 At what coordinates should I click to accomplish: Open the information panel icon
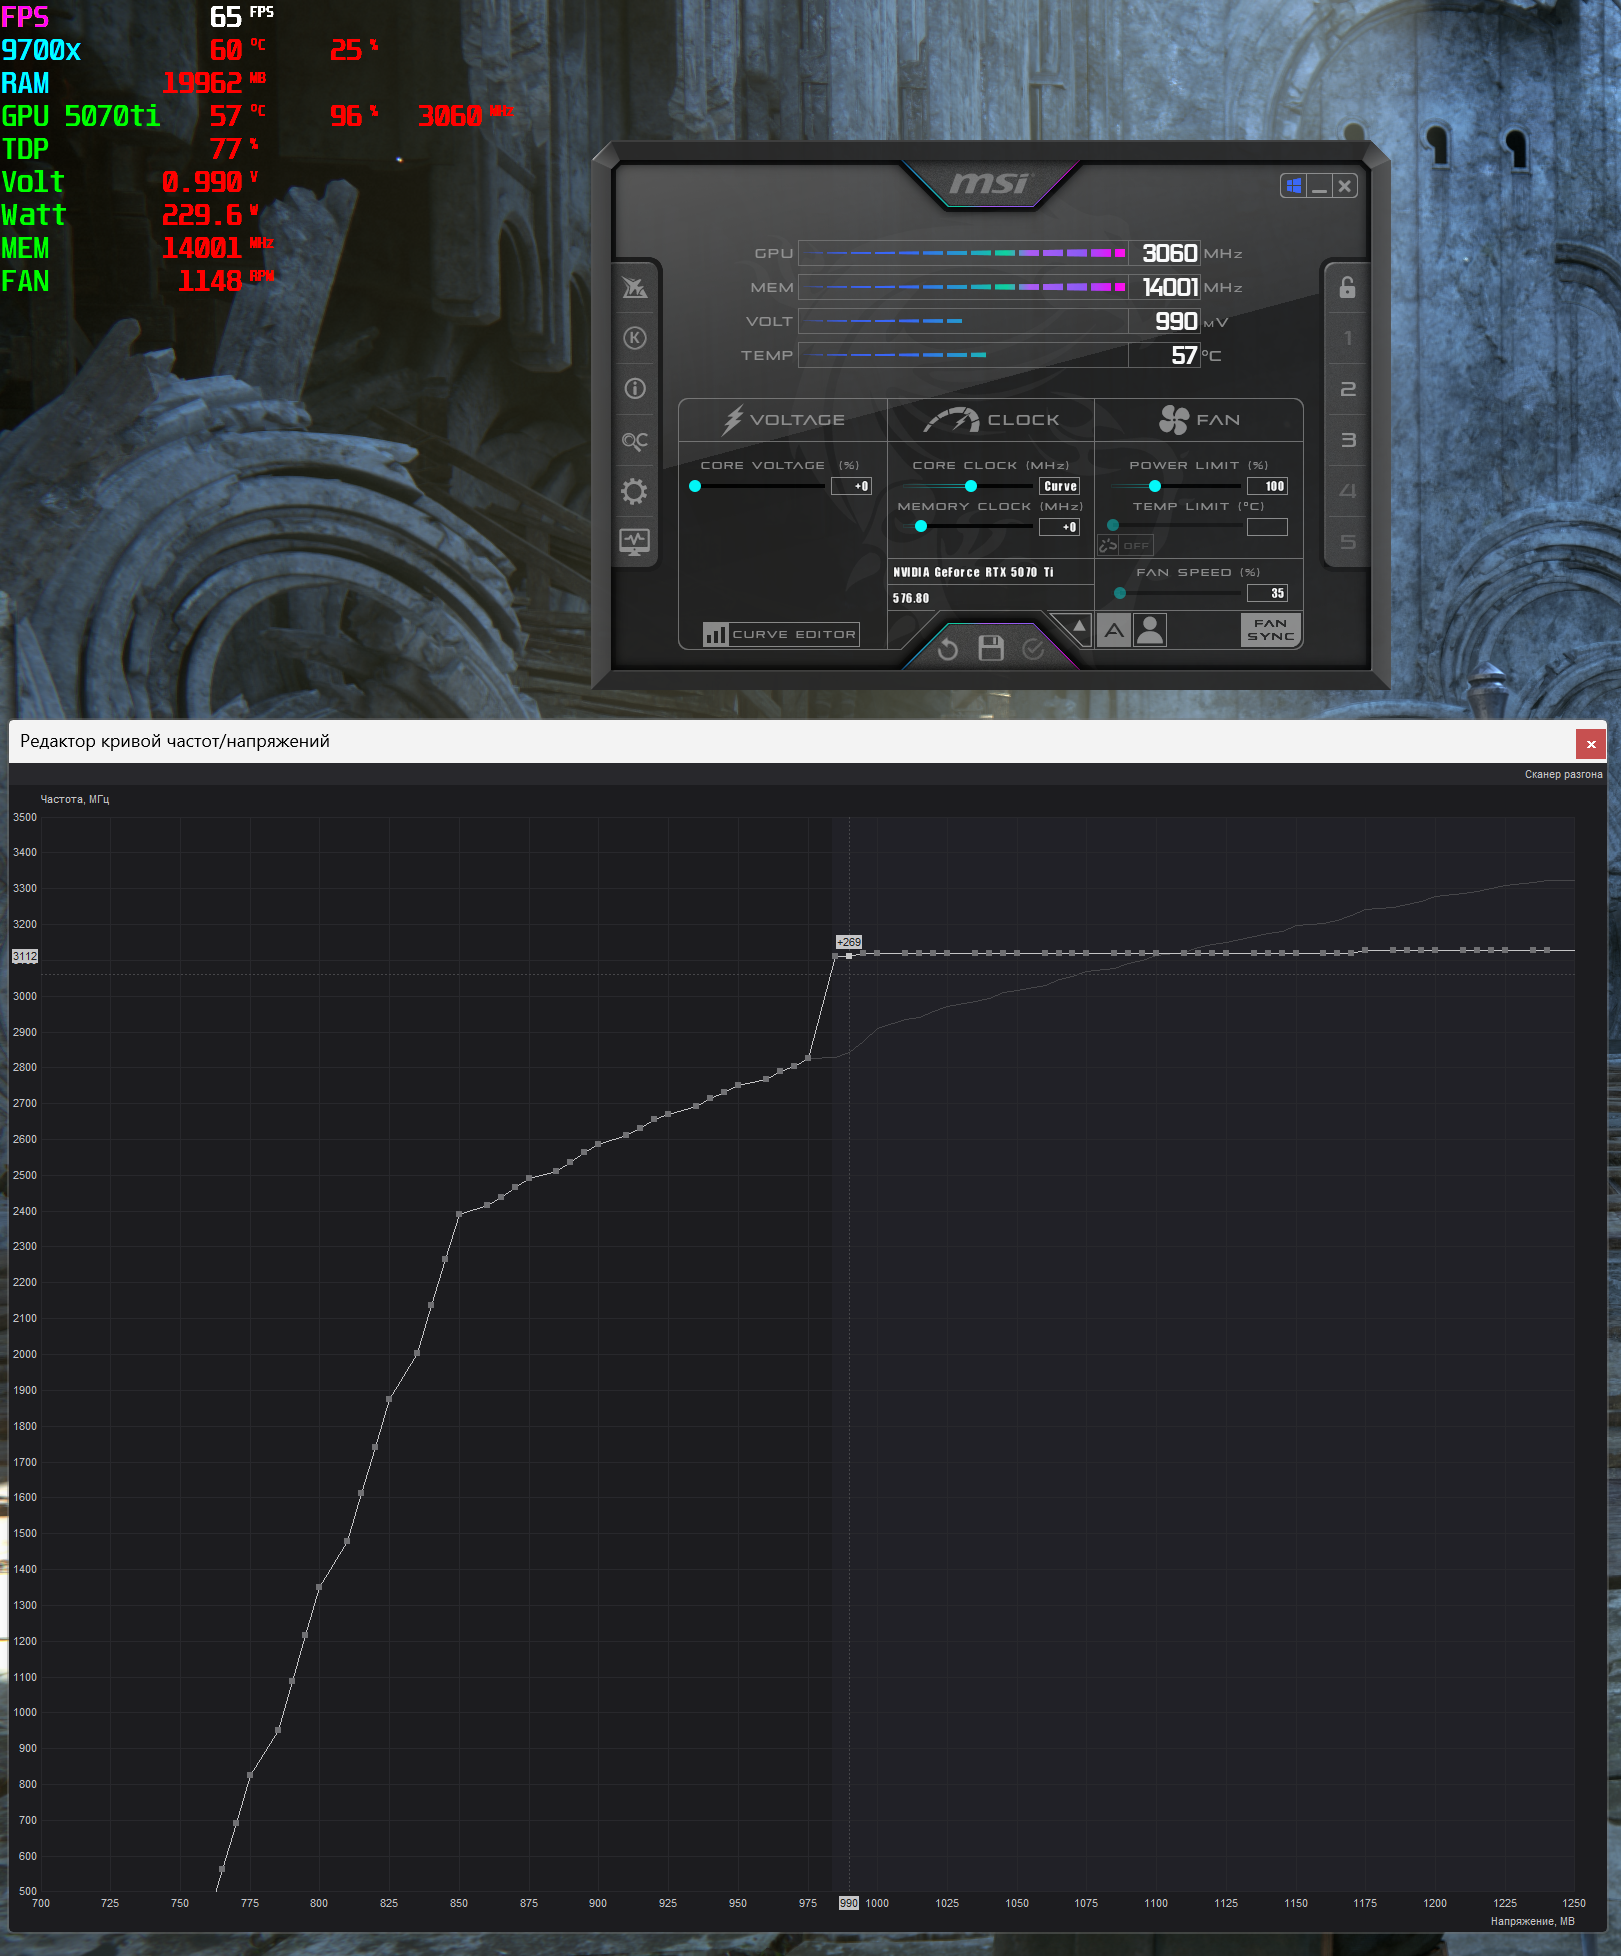pos(635,389)
